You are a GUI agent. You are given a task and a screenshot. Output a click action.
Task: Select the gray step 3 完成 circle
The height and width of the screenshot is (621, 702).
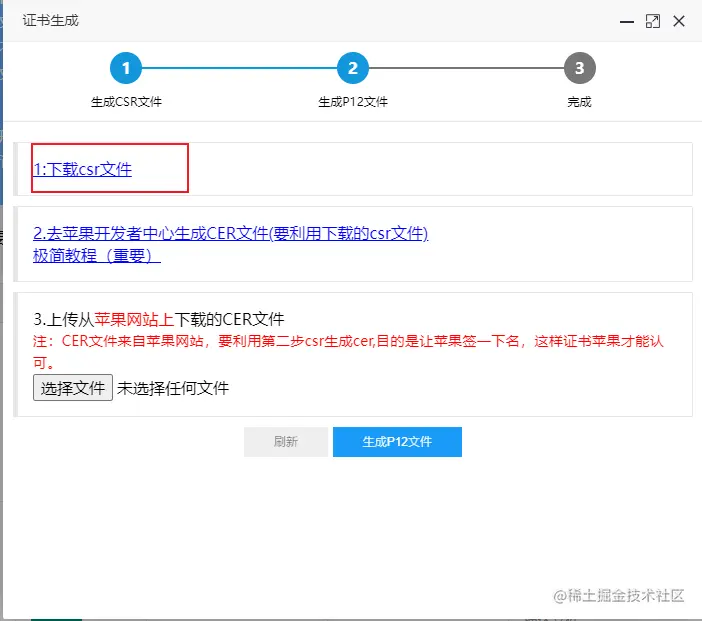pyautogui.click(x=580, y=68)
